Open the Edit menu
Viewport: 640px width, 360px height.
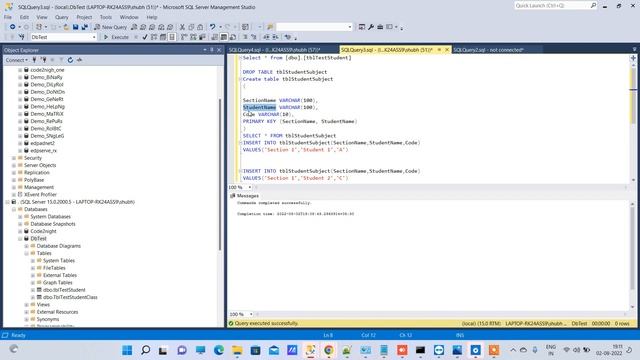pyautogui.click(x=24, y=17)
